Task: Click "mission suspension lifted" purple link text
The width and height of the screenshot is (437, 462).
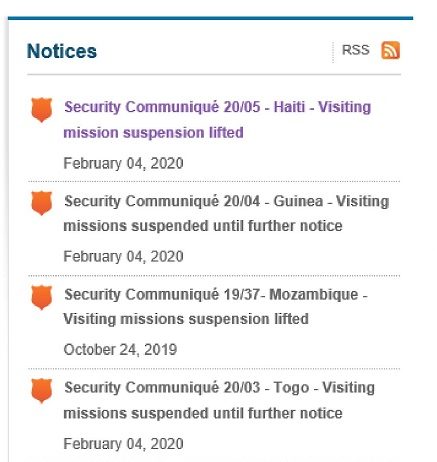Action: 153,133
